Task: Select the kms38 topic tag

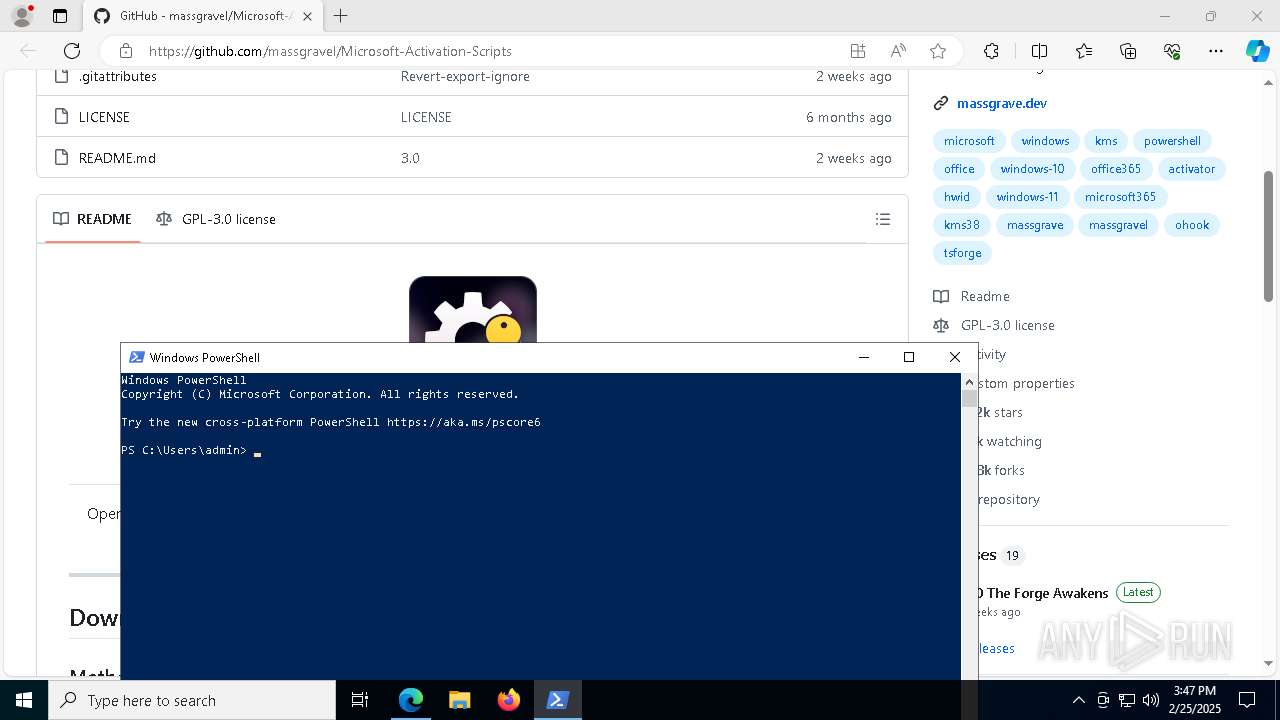Action: click(962, 225)
